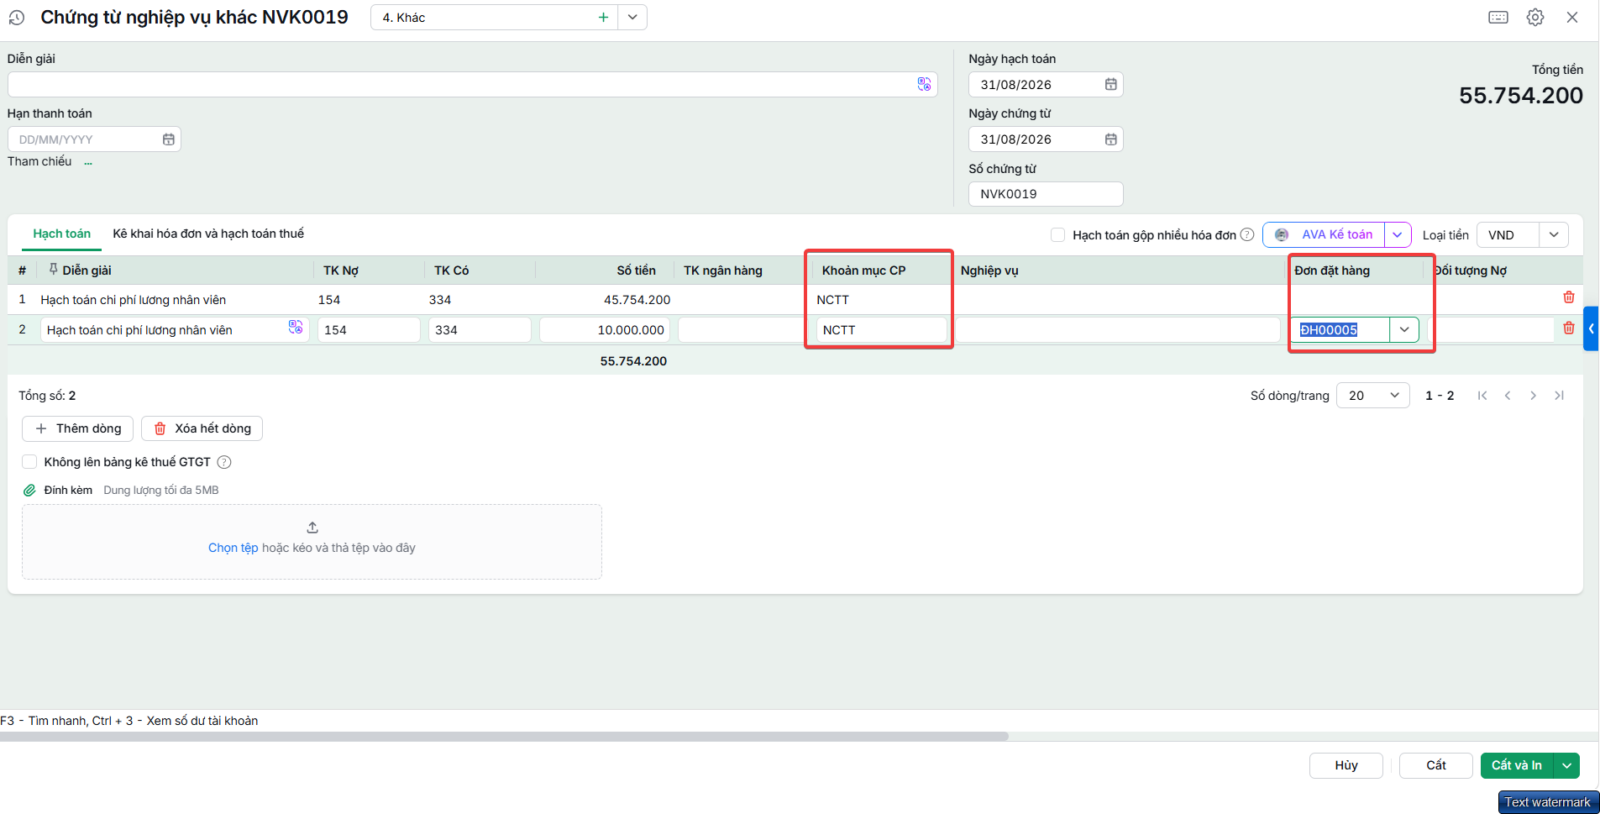Expand the Loại tiền VND dropdown

(1553, 235)
